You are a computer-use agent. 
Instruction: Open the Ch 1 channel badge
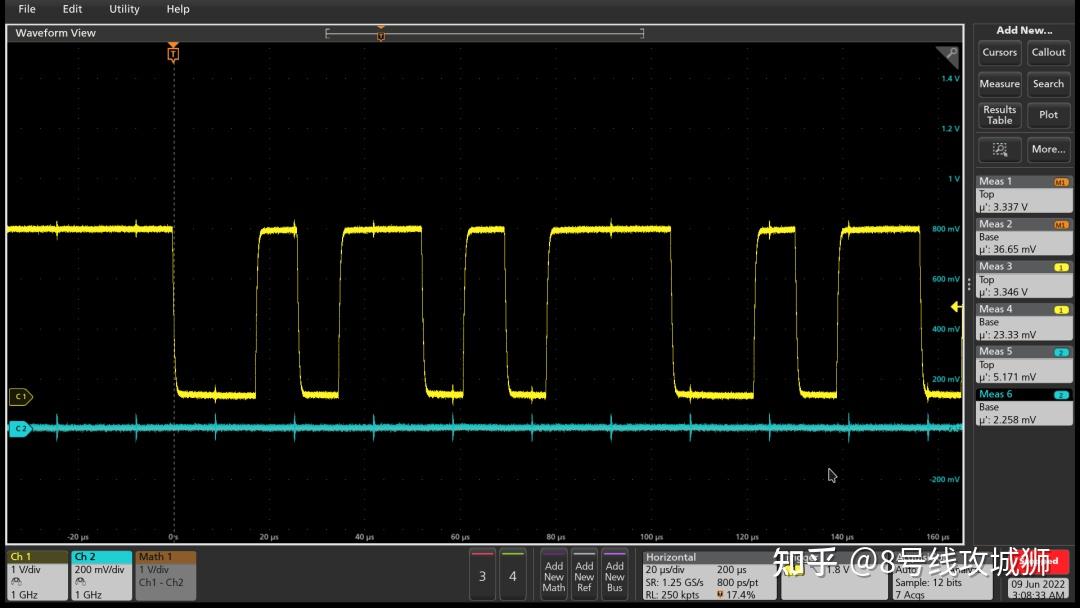[x=37, y=576]
